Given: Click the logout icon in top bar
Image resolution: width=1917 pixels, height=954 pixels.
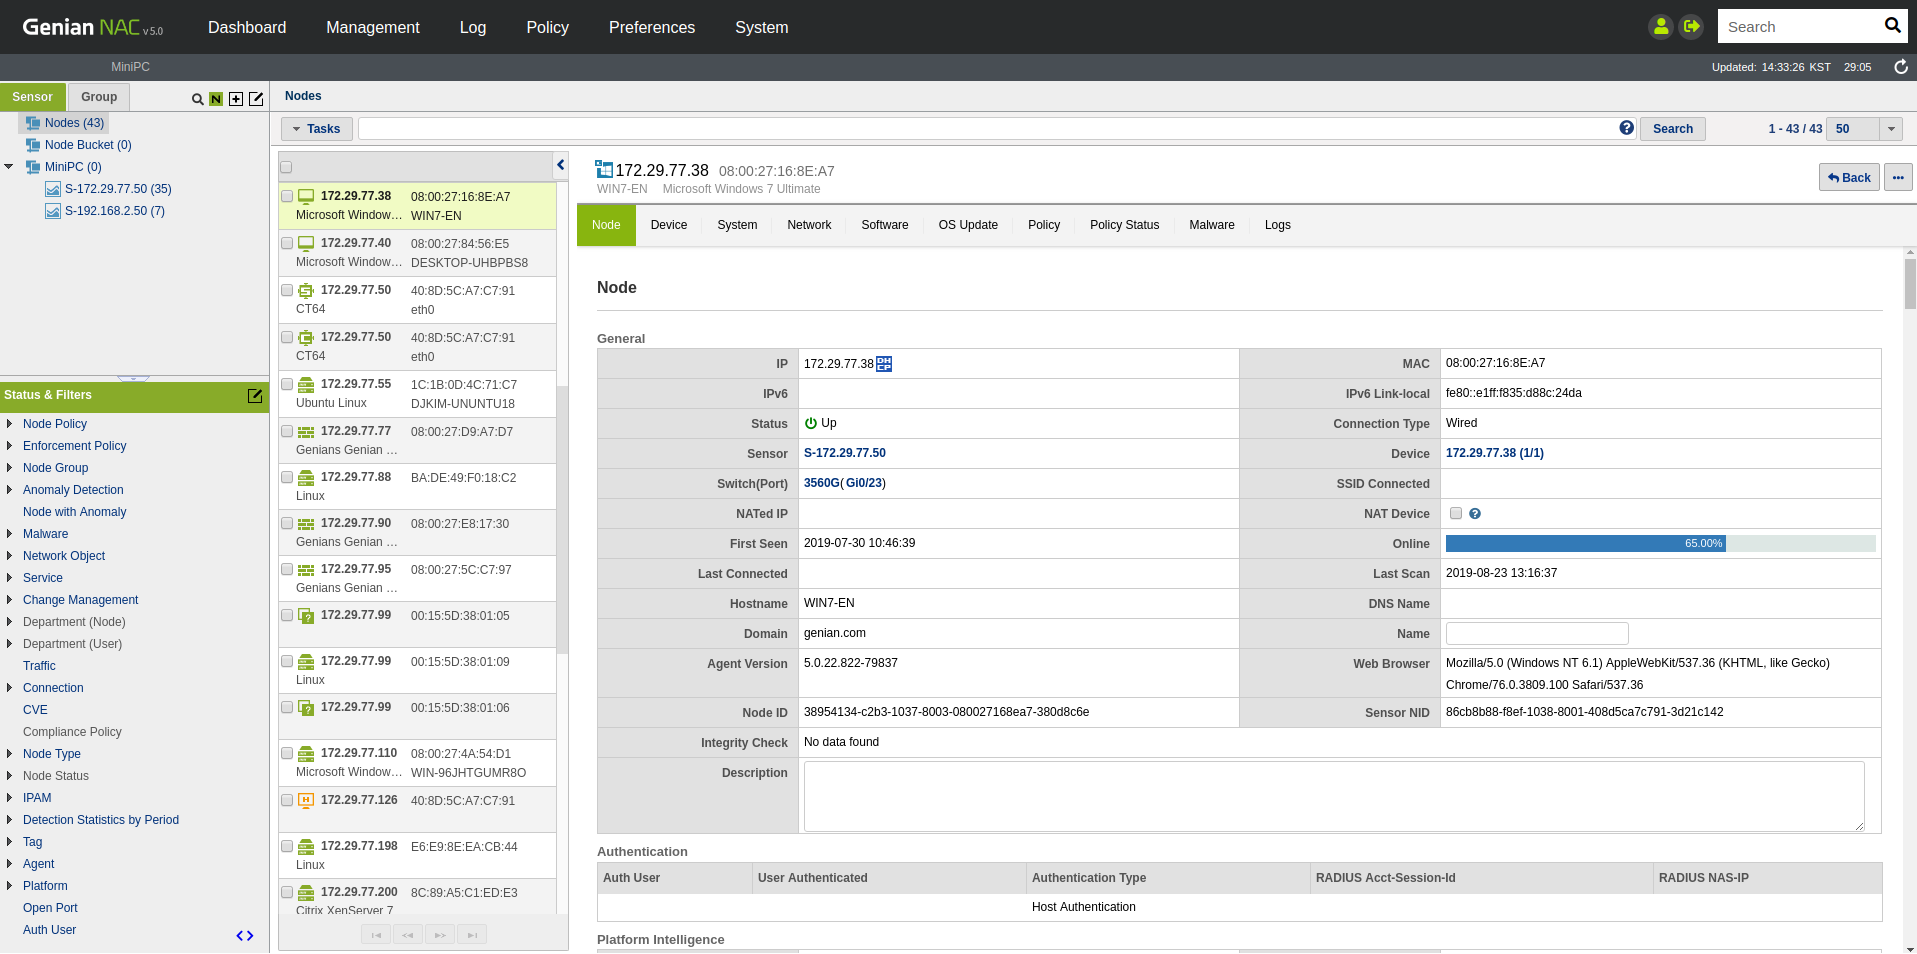Looking at the screenshot, I should click(x=1691, y=27).
